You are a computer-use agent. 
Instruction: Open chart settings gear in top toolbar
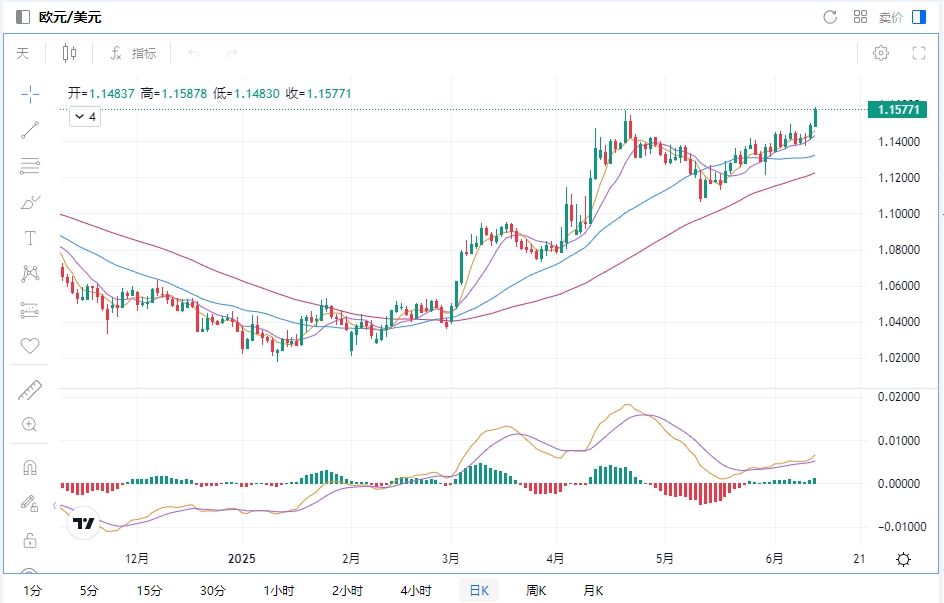pyautogui.click(x=881, y=53)
